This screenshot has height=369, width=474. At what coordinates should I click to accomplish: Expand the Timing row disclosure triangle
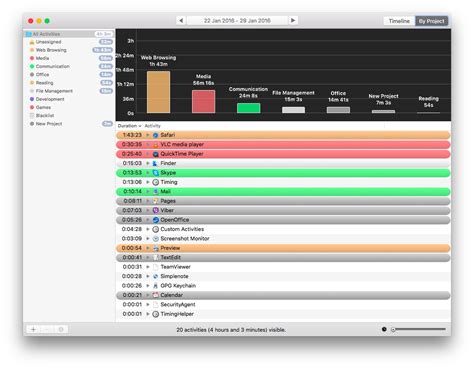(x=148, y=182)
